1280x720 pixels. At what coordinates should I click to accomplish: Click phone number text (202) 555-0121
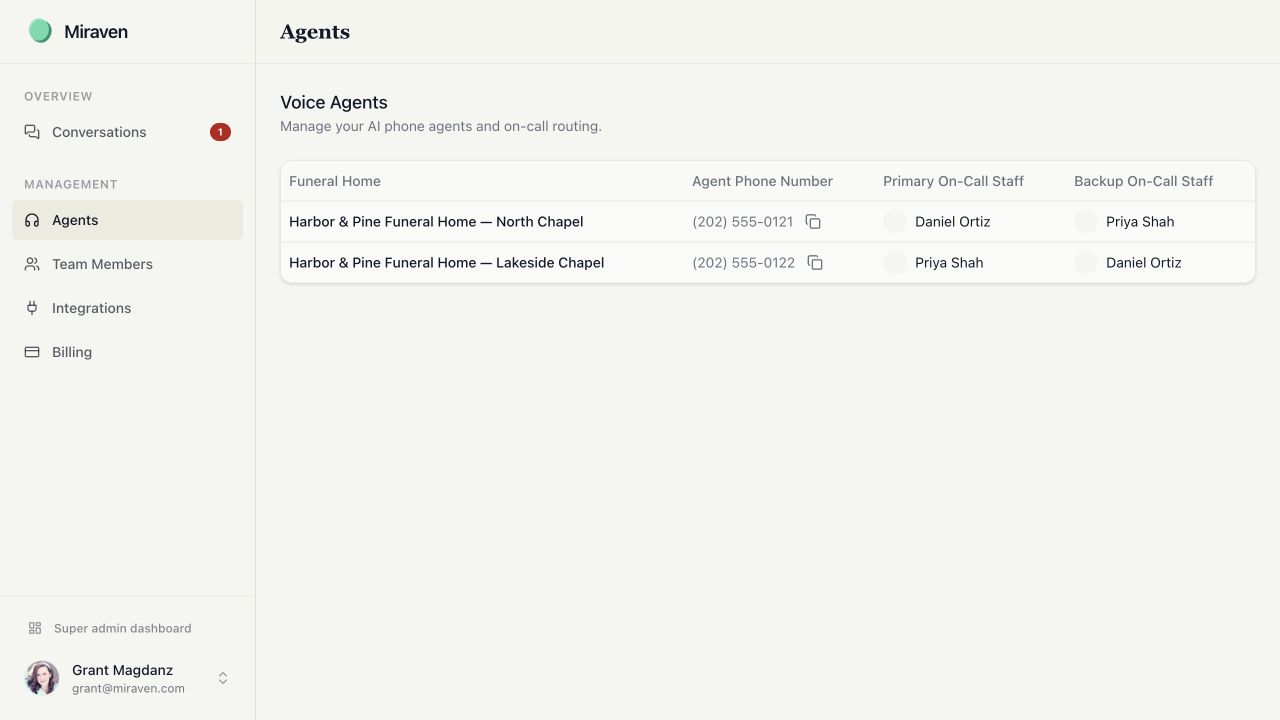pyautogui.click(x=742, y=222)
